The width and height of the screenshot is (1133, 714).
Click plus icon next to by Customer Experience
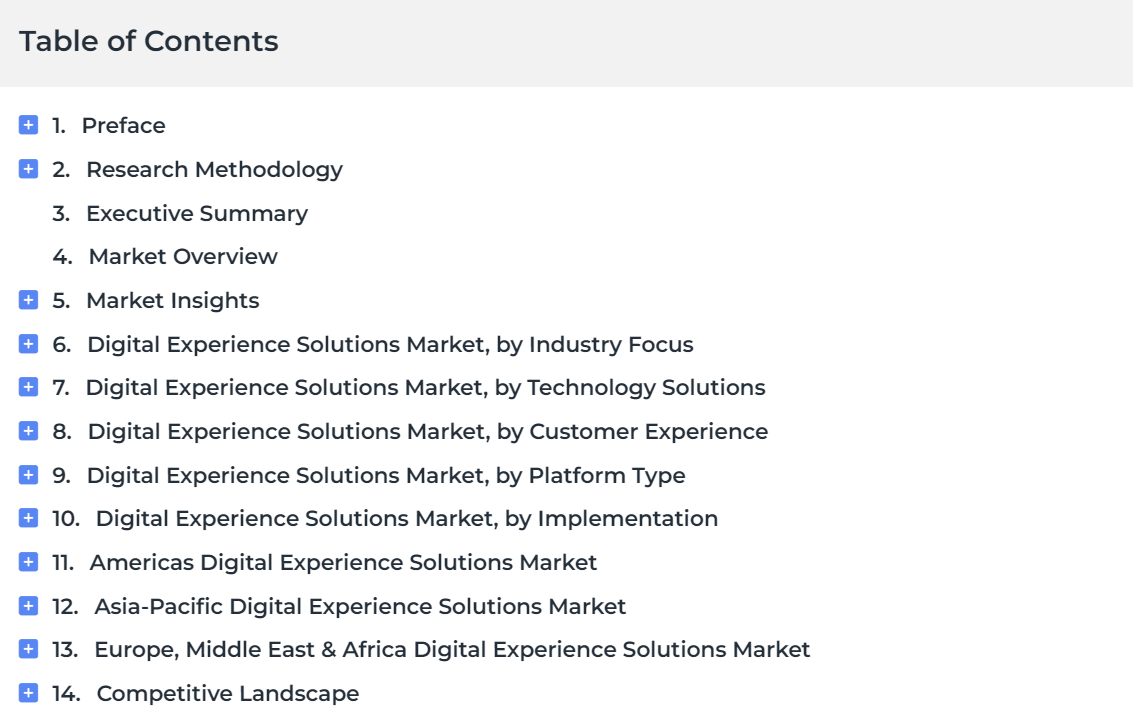click(28, 431)
